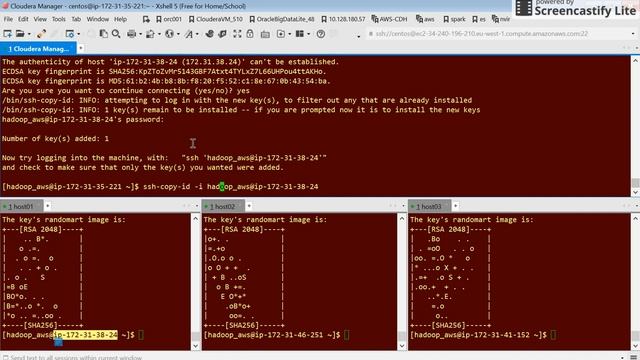Viewport: 640px width, 360px height.
Task: Open the aws session folder bookmark
Action: coord(425,19)
